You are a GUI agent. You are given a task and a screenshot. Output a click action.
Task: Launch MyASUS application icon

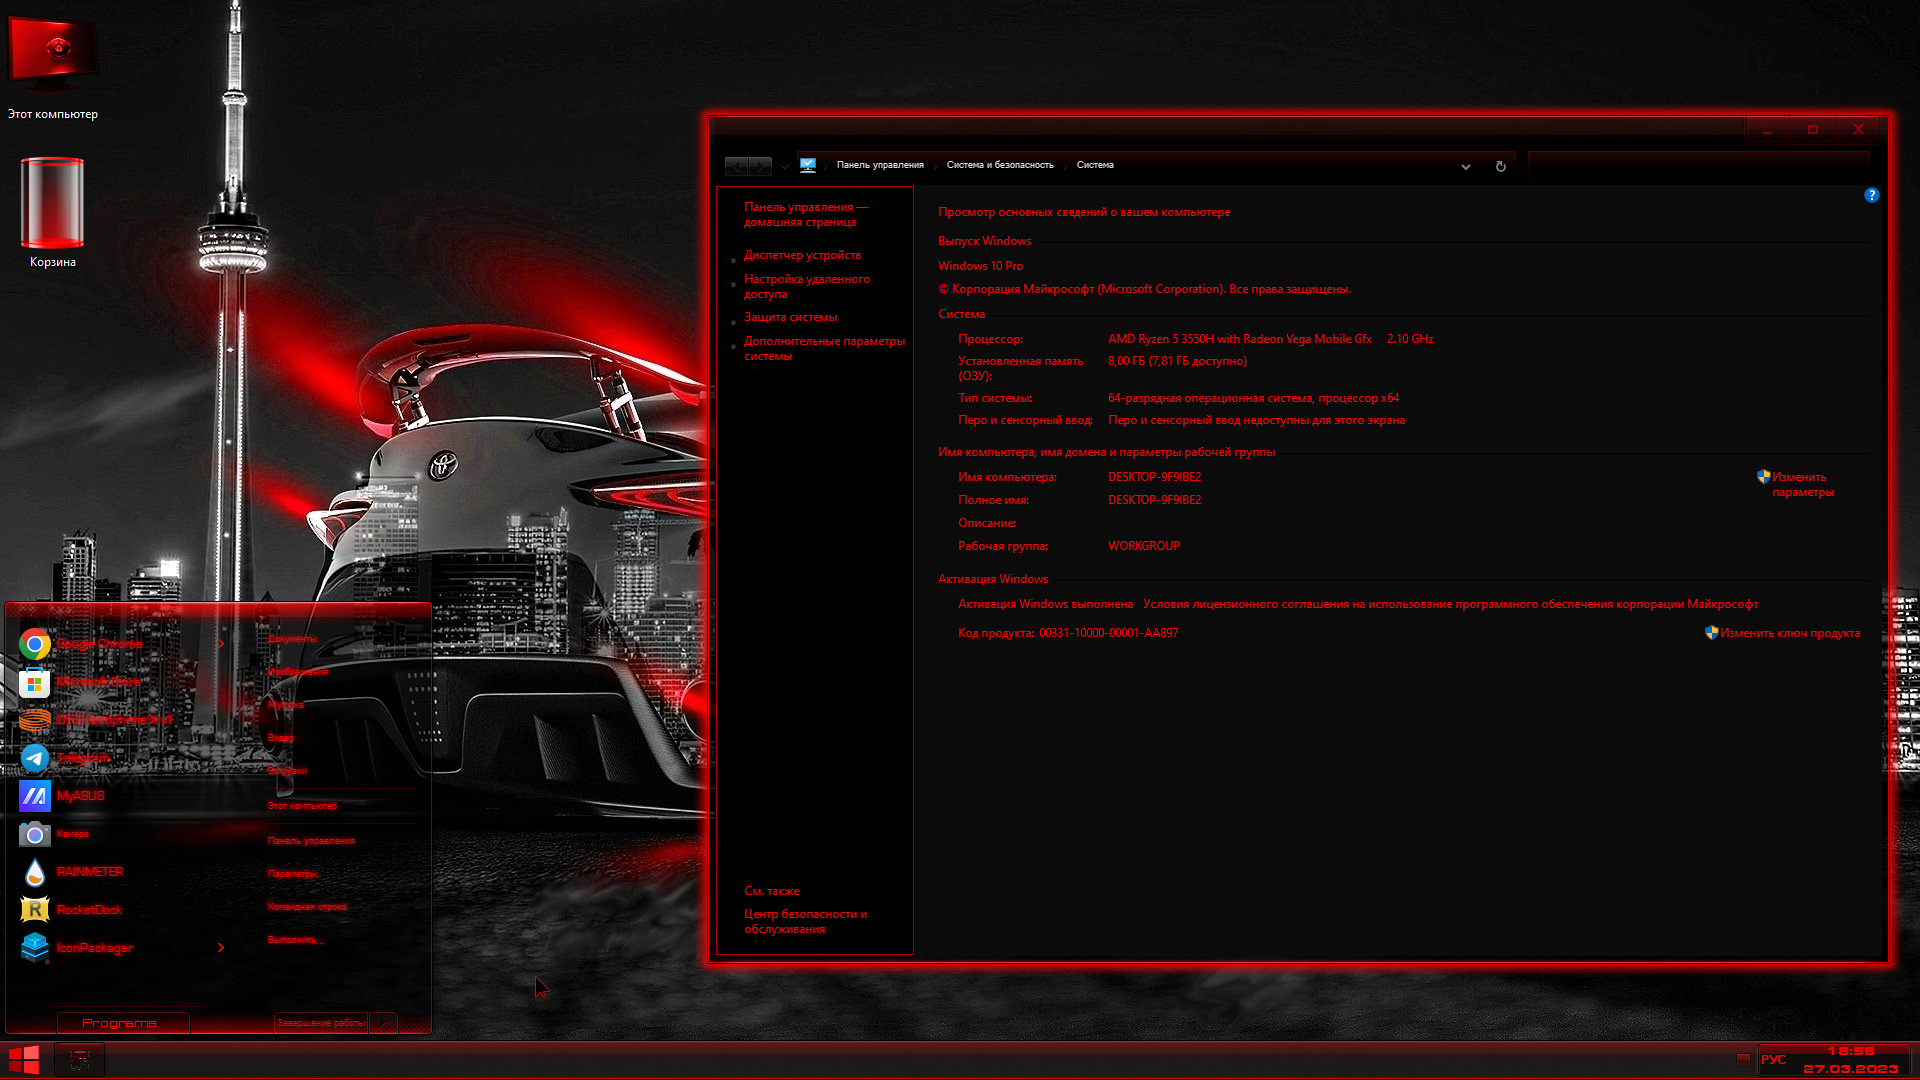pyautogui.click(x=35, y=796)
